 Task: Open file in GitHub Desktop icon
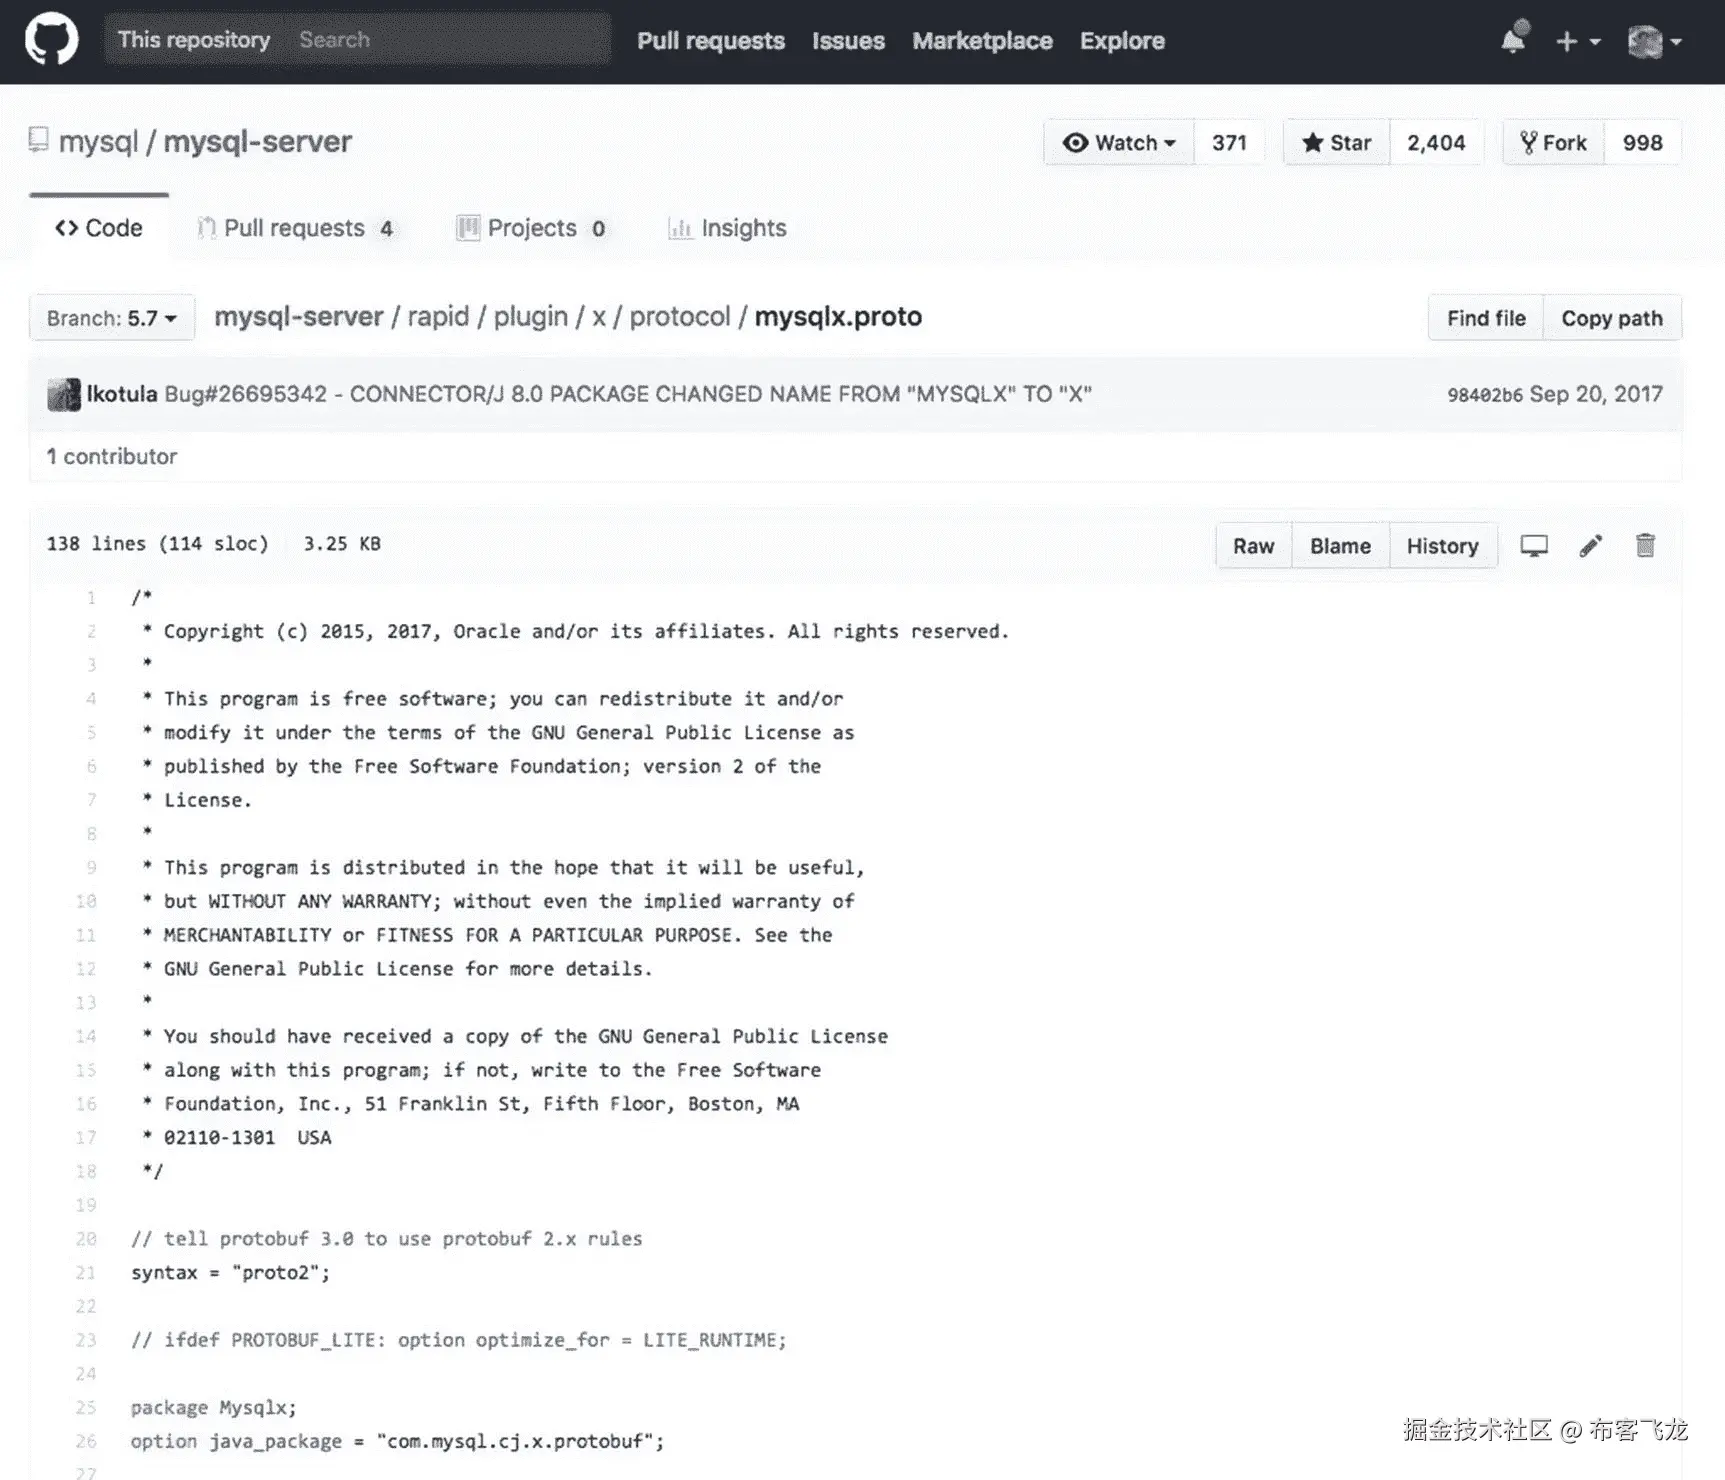(1534, 546)
